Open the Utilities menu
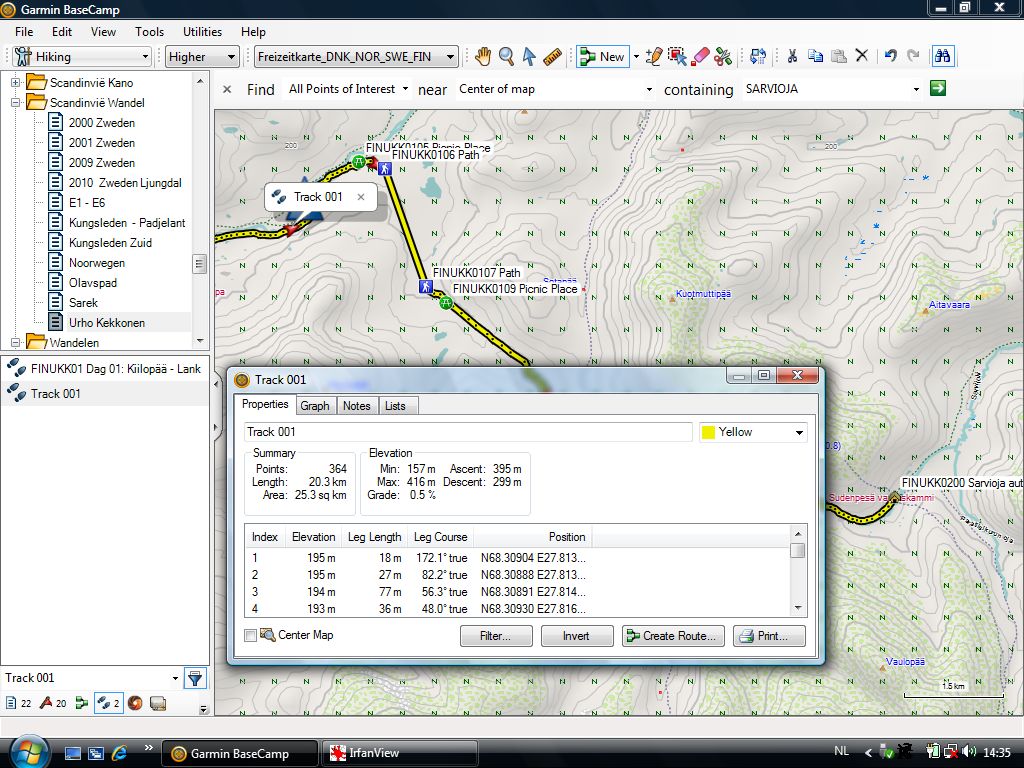Screen dimensions: 1024x768 click(202, 32)
